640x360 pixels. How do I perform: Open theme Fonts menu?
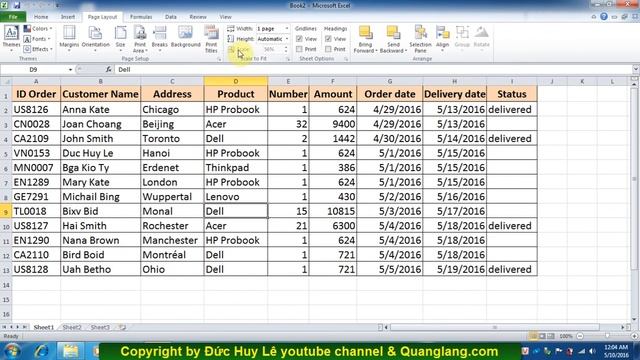click(x=37, y=39)
